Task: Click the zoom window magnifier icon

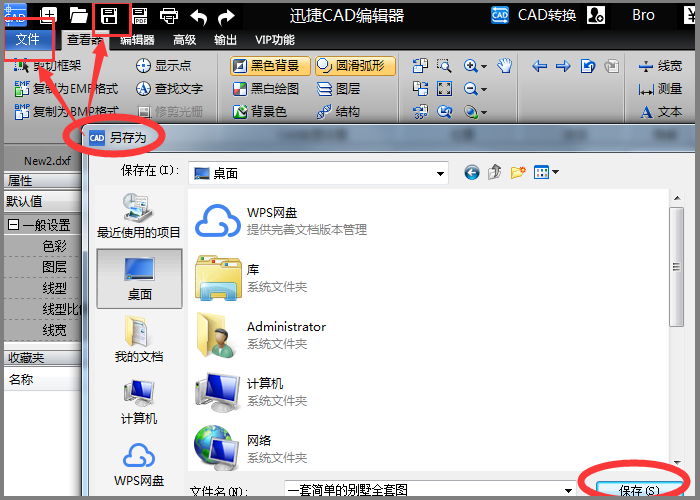Action: (444, 66)
